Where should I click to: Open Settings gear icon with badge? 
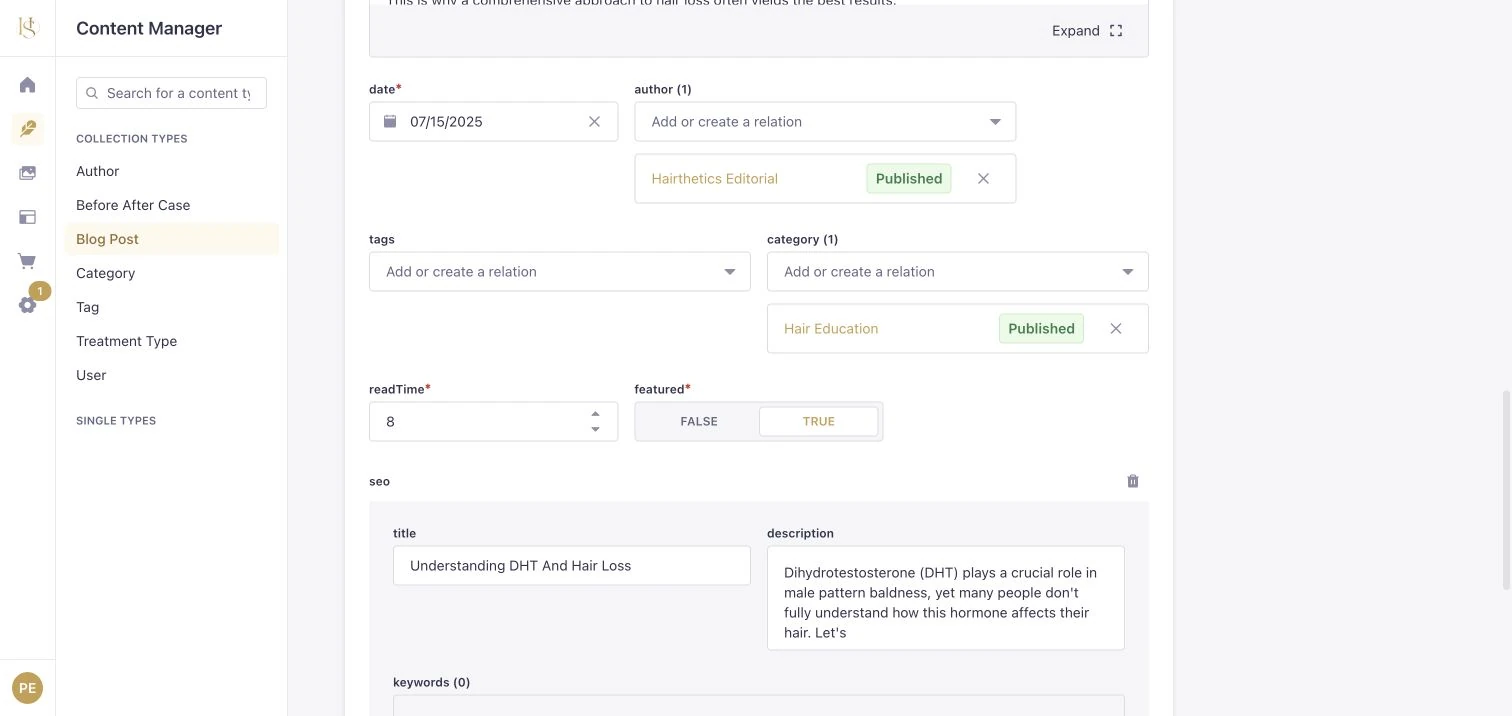(27, 305)
